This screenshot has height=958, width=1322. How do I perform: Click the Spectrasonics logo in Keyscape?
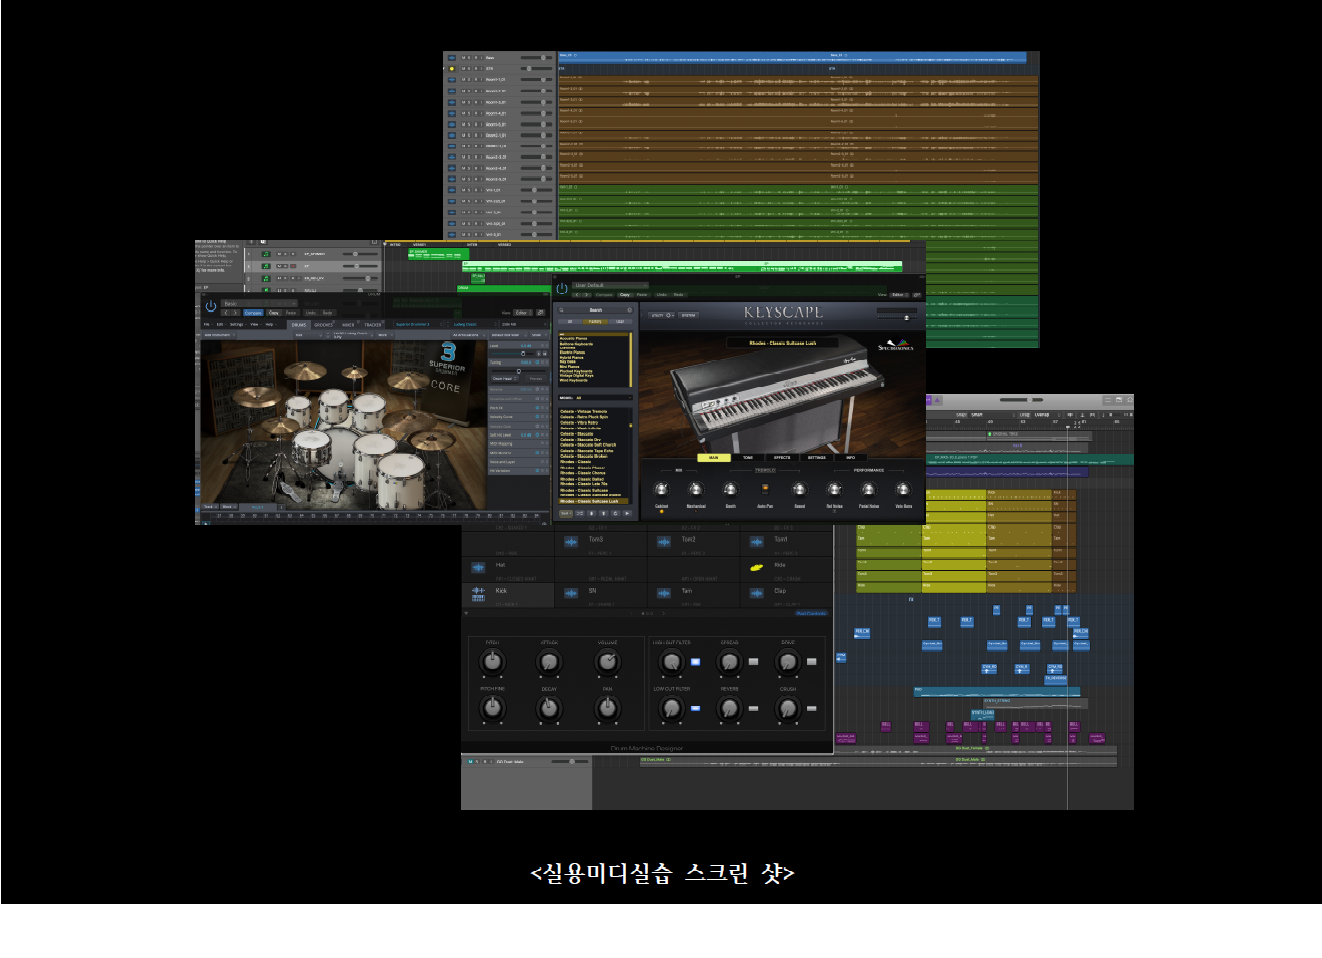(896, 344)
